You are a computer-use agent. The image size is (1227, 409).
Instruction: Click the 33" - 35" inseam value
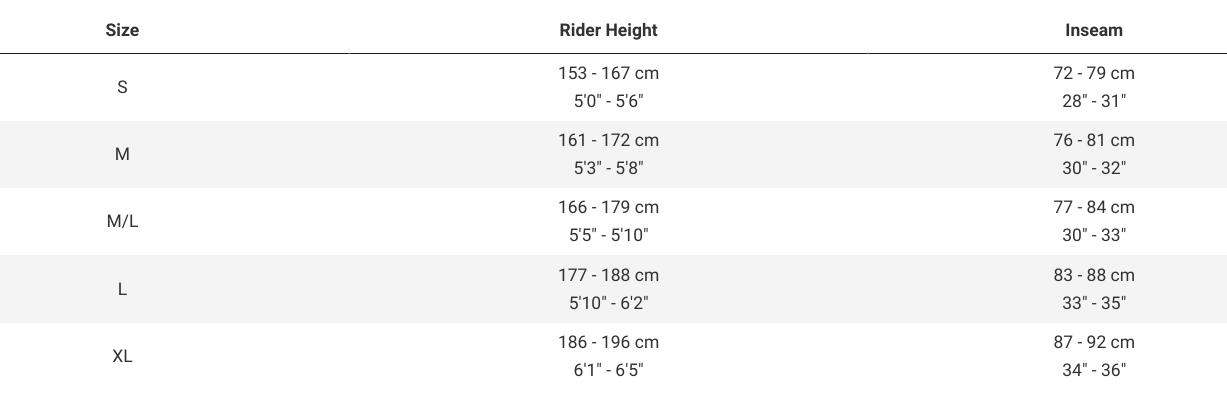click(x=1094, y=303)
